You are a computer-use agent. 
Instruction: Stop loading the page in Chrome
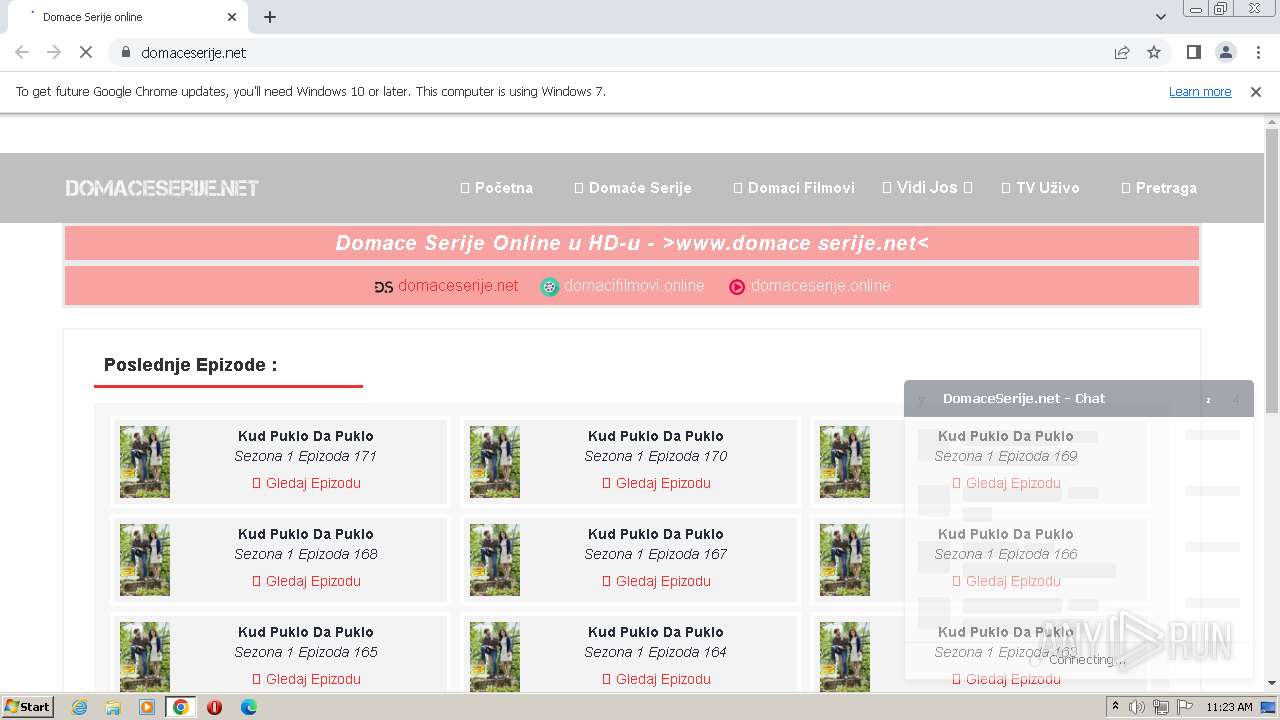86,52
